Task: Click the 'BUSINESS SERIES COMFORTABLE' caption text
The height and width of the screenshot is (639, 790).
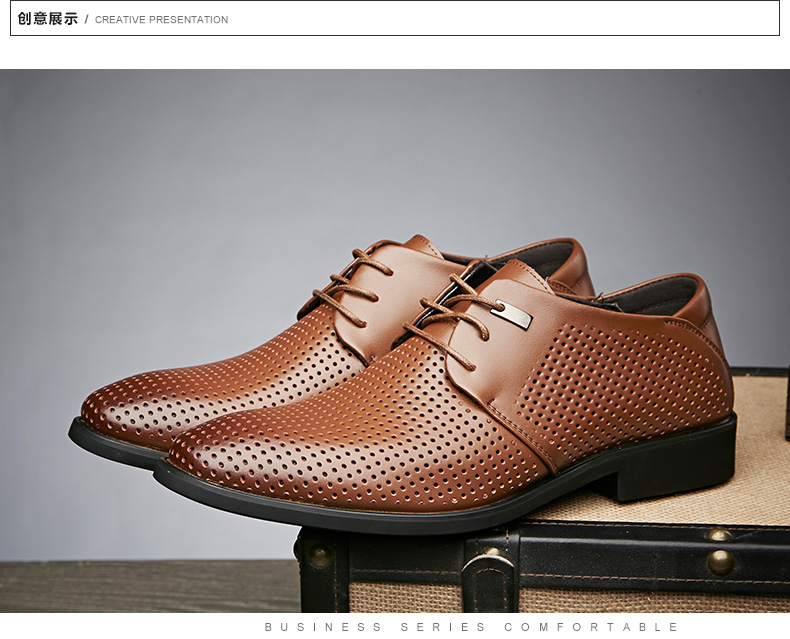Action: pos(471,627)
